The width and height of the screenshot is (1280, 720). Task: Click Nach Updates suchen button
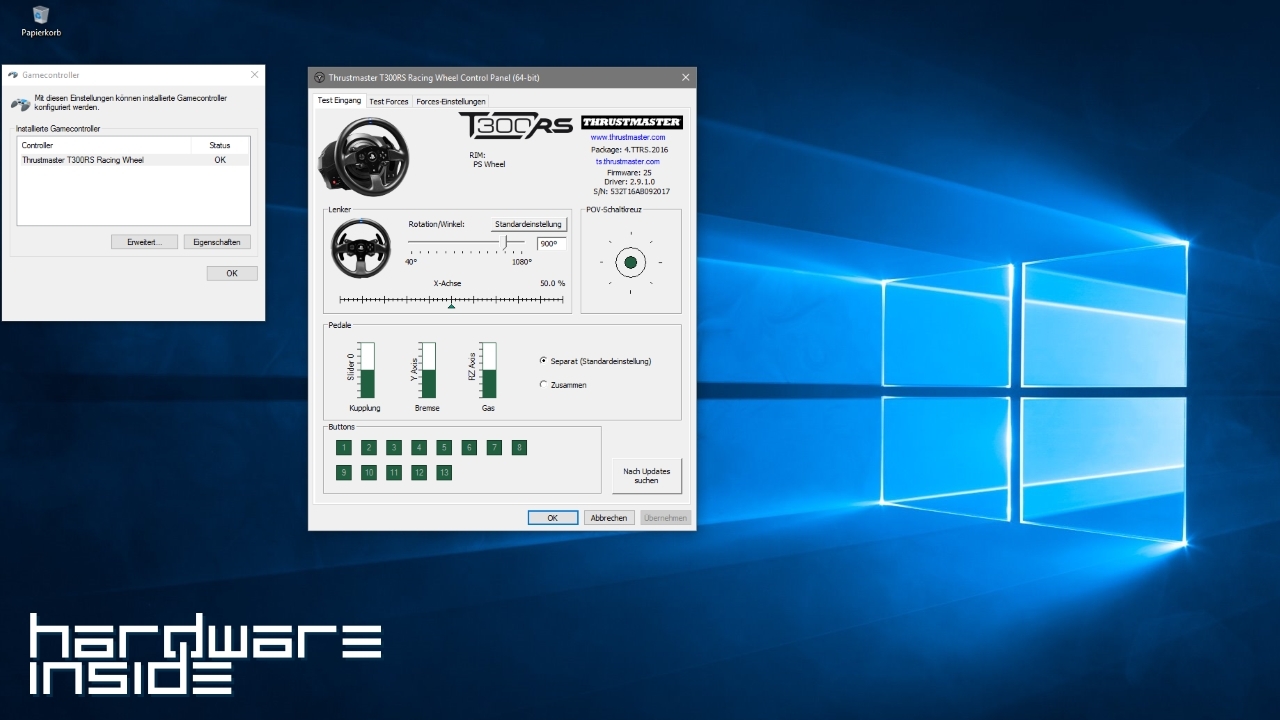point(646,476)
